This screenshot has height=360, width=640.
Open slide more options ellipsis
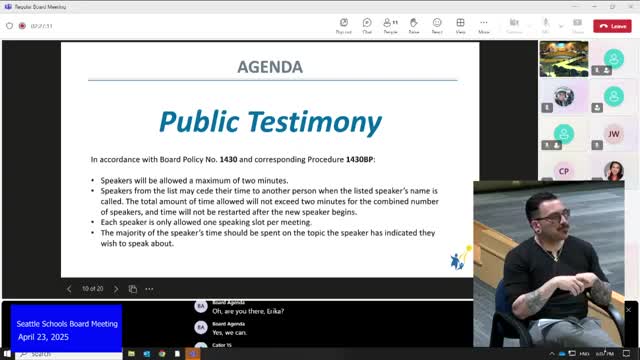coord(149,289)
